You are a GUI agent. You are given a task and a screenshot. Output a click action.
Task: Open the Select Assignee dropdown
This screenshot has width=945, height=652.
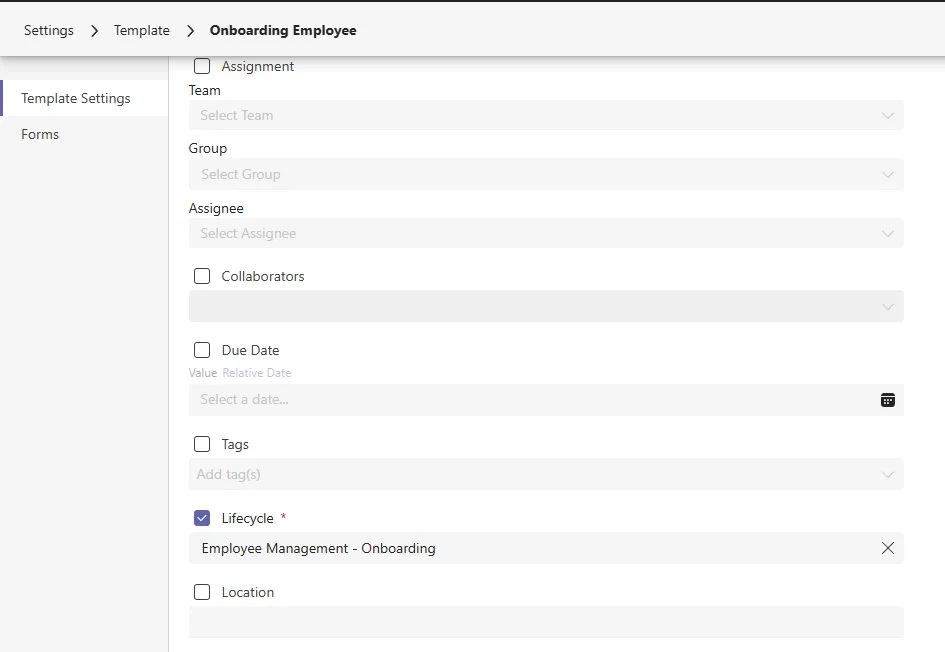(546, 233)
